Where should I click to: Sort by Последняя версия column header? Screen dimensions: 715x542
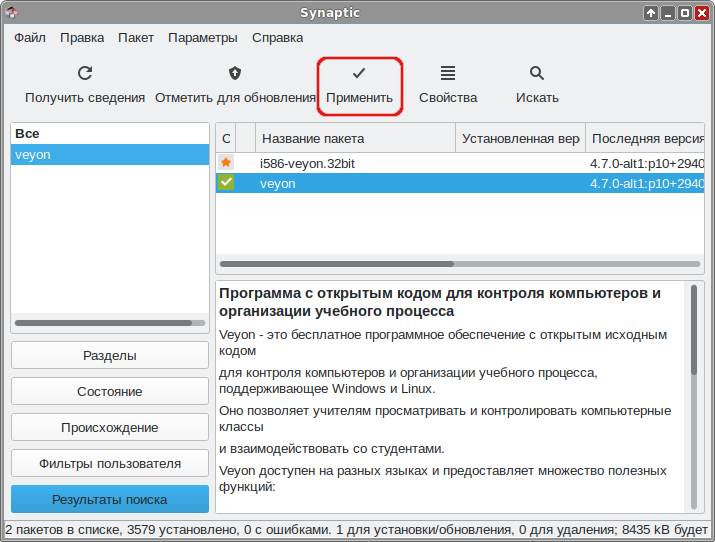point(645,138)
